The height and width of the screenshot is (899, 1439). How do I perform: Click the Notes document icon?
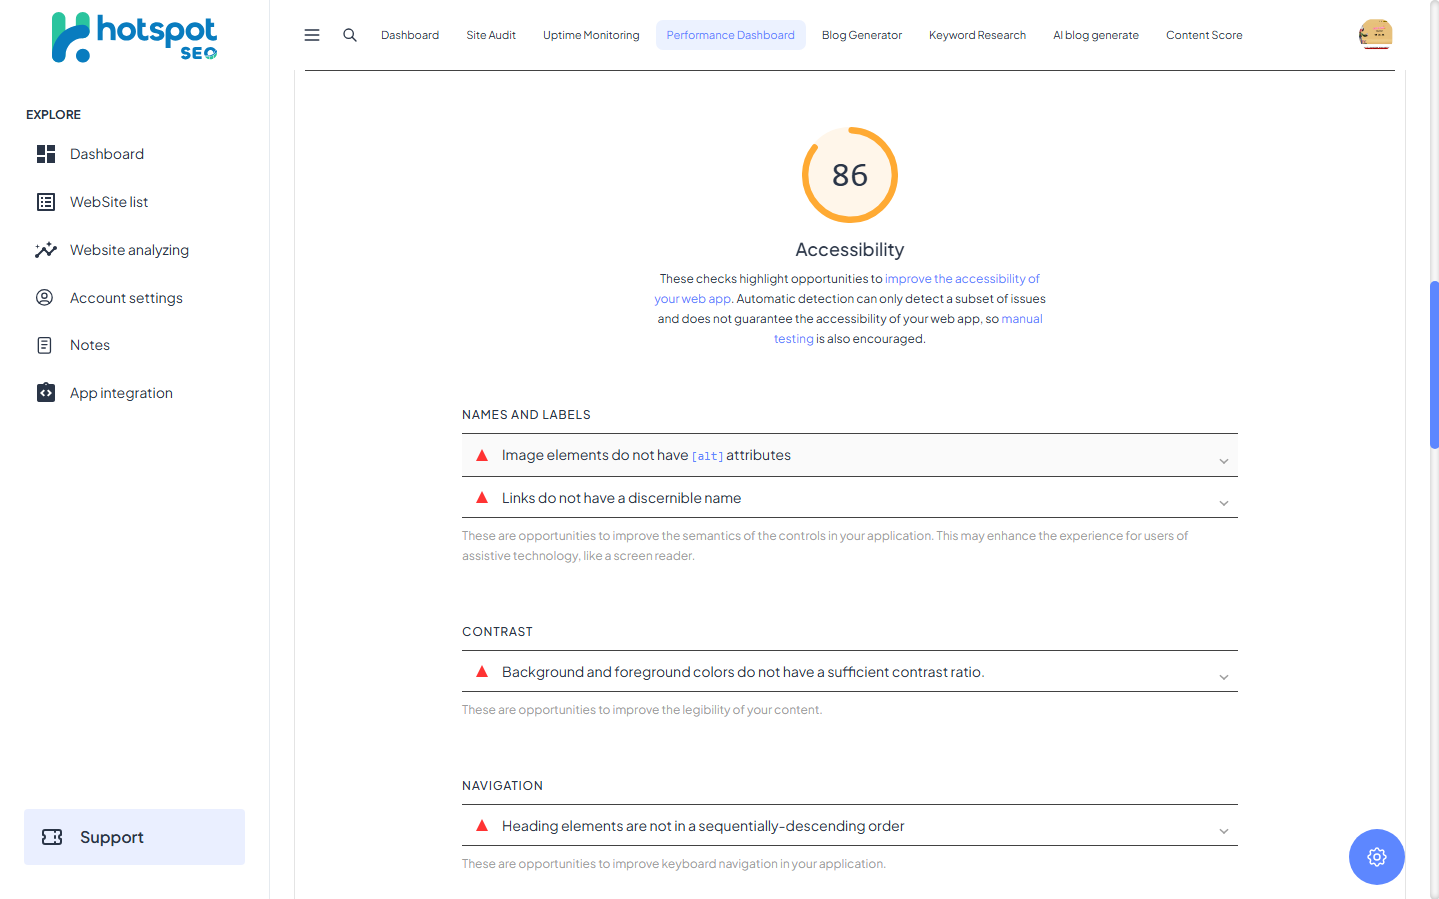tap(45, 345)
